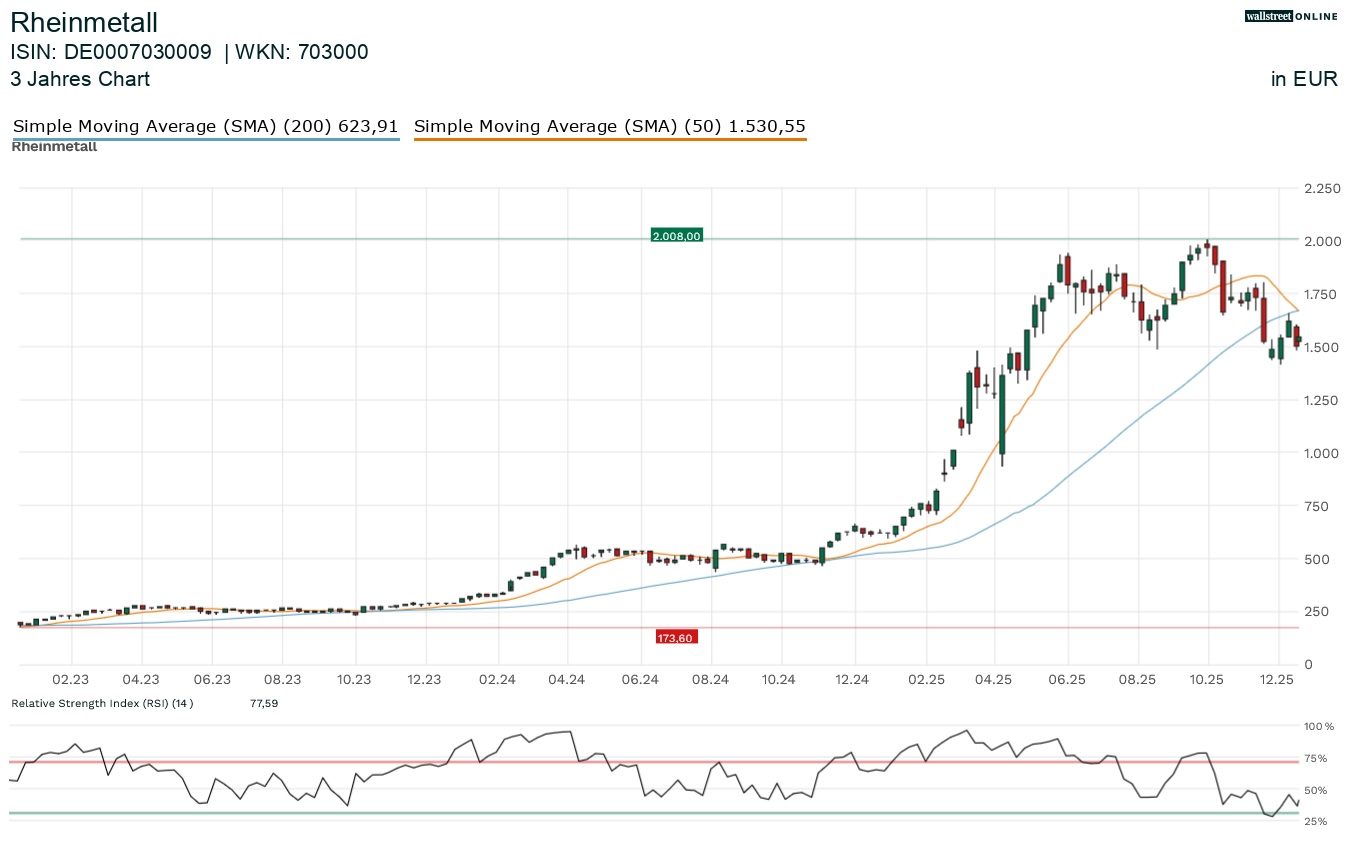
Task: Click the red 173,60 low price marker
Action: (677, 637)
